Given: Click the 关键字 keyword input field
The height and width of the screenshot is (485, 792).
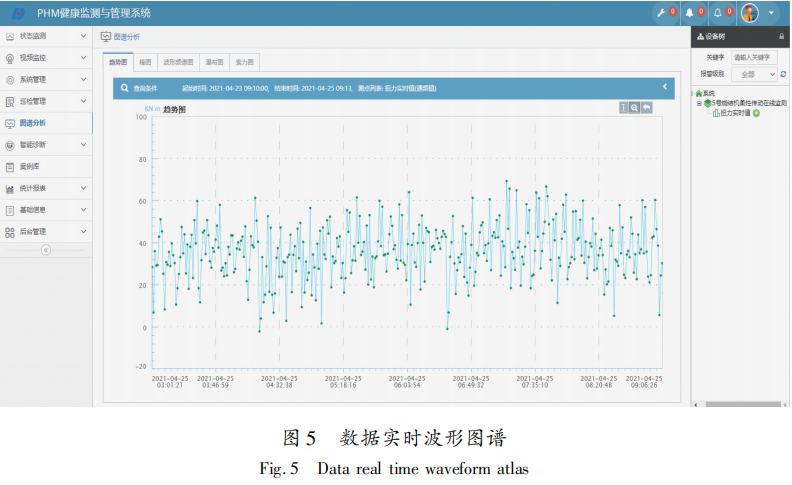Looking at the screenshot, I should [754, 58].
